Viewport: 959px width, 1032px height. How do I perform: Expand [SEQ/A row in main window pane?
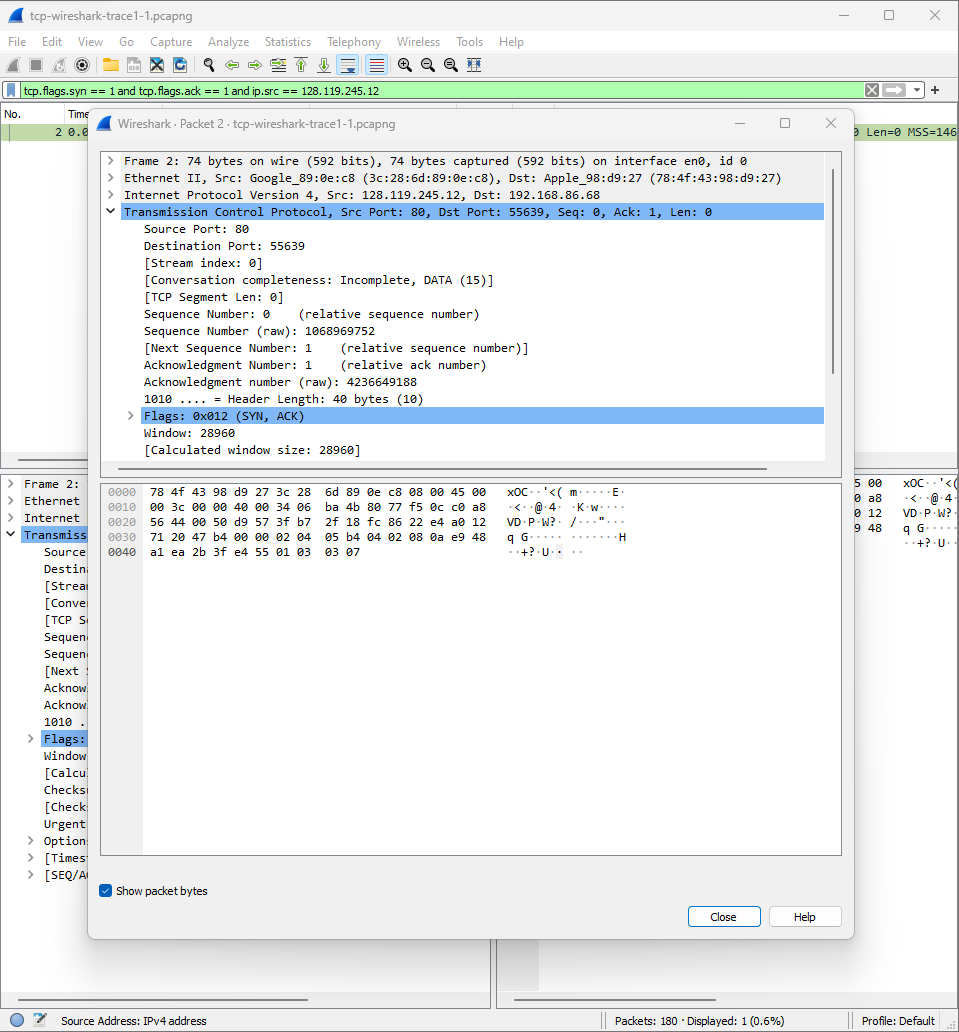[x=31, y=875]
